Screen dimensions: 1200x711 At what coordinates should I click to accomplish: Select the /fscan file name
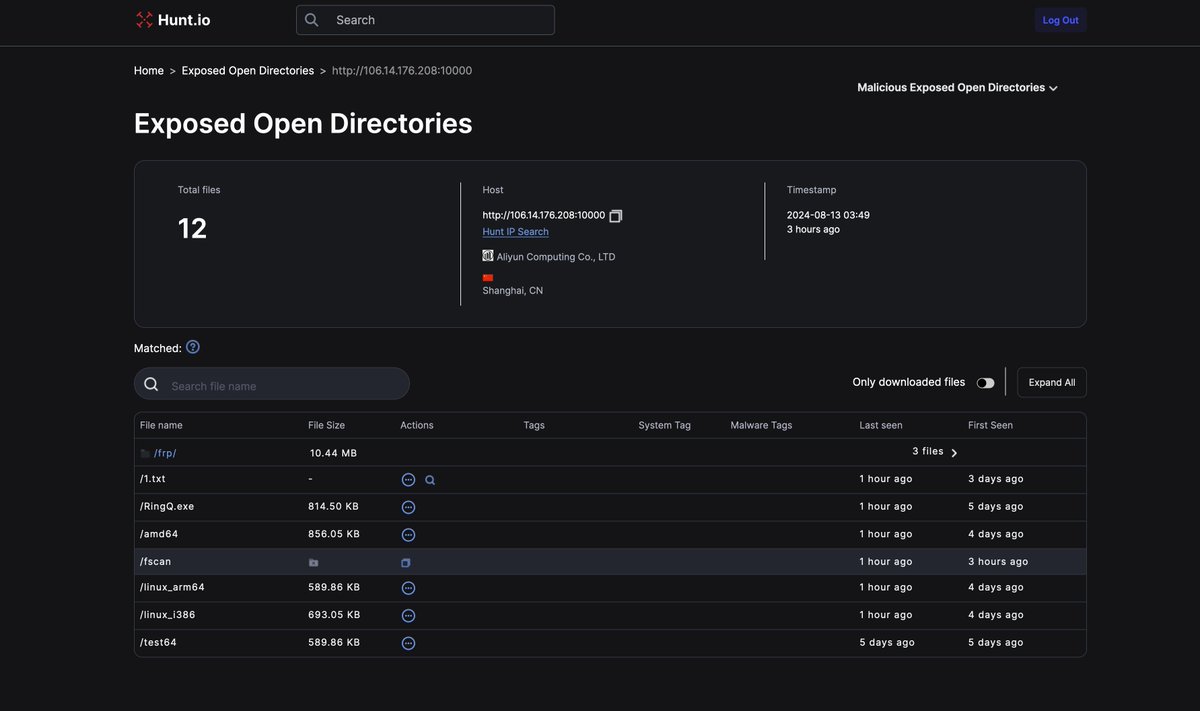pos(155,562)
